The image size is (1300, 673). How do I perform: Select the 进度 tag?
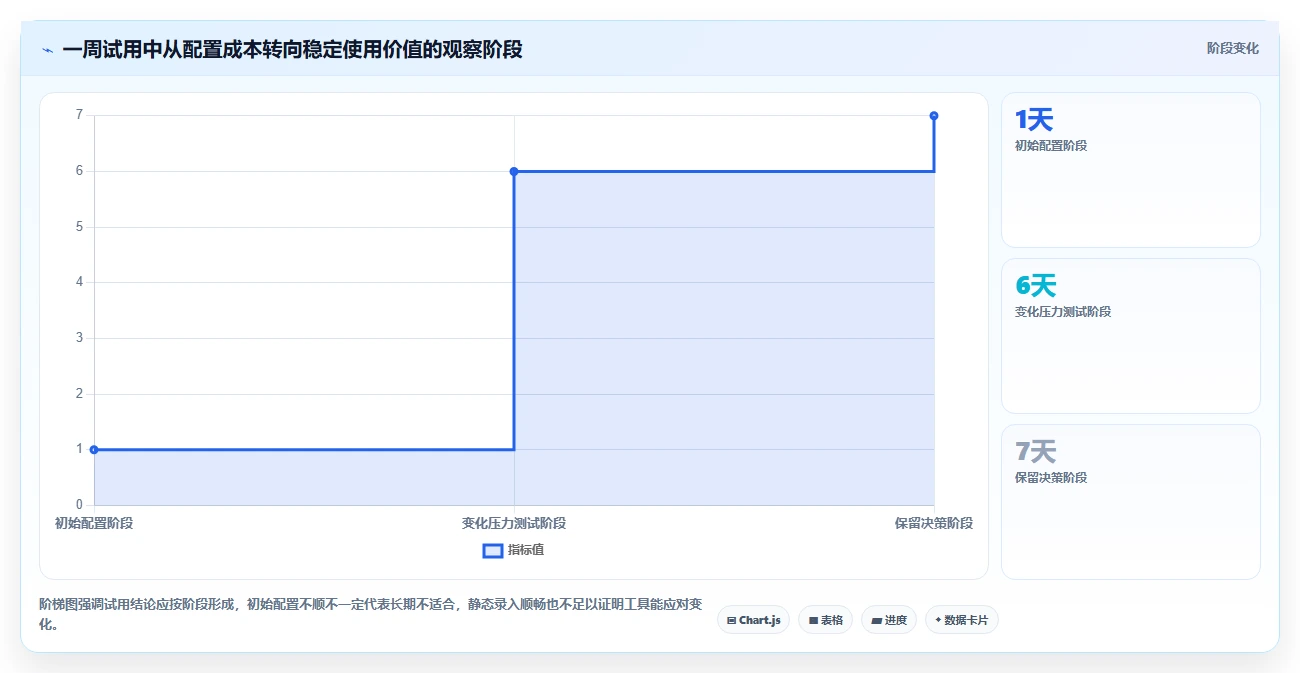point(888,620)
